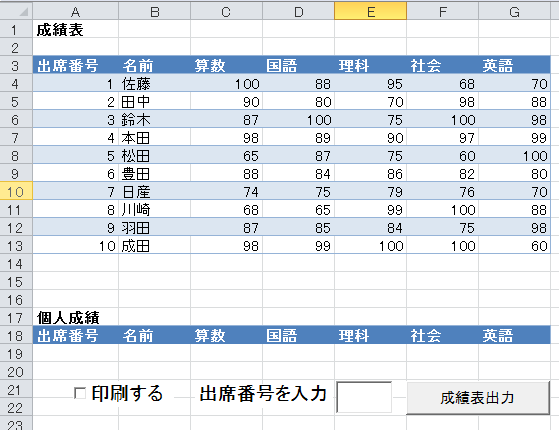Click 出席番号 header in row 3
559x430 pixels.
pyautogui.click(x=75, y=65)
